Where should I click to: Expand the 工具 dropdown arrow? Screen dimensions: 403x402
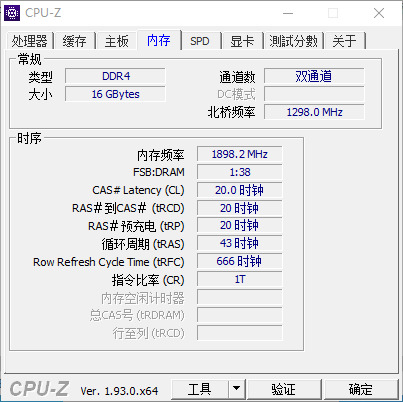point(237,389)
